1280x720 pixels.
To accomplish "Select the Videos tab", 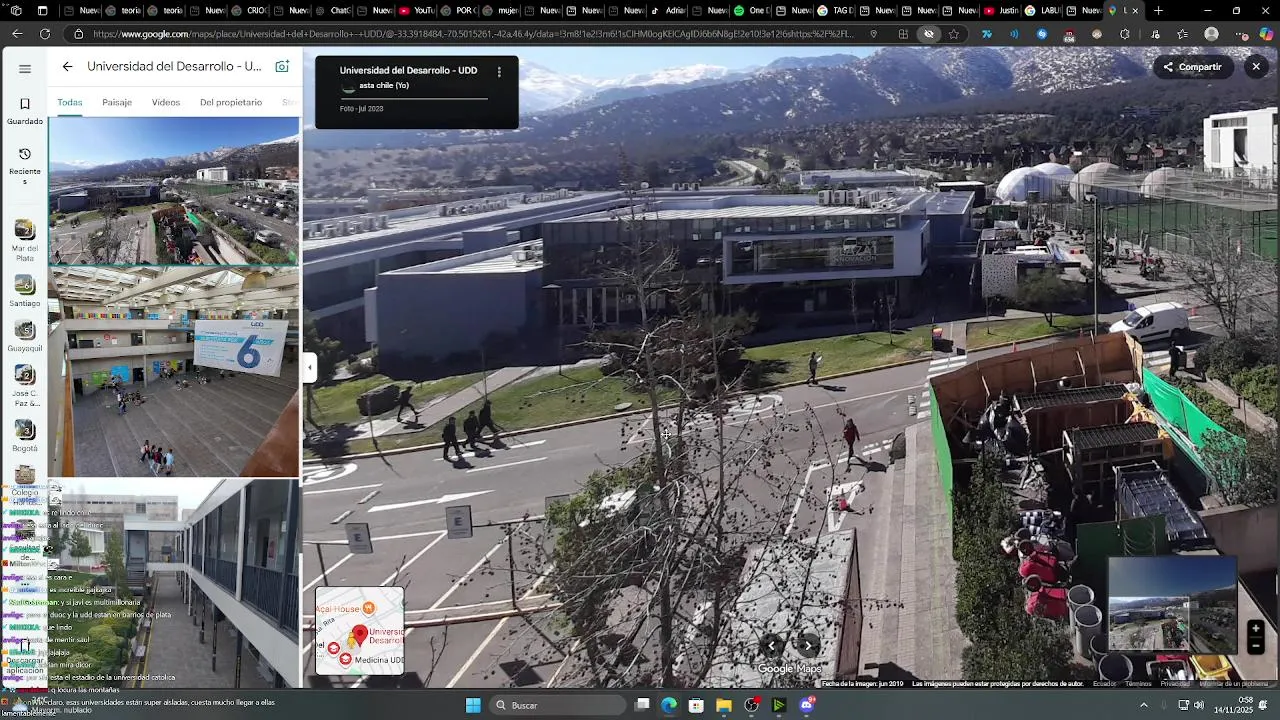I will coord(166,102).
